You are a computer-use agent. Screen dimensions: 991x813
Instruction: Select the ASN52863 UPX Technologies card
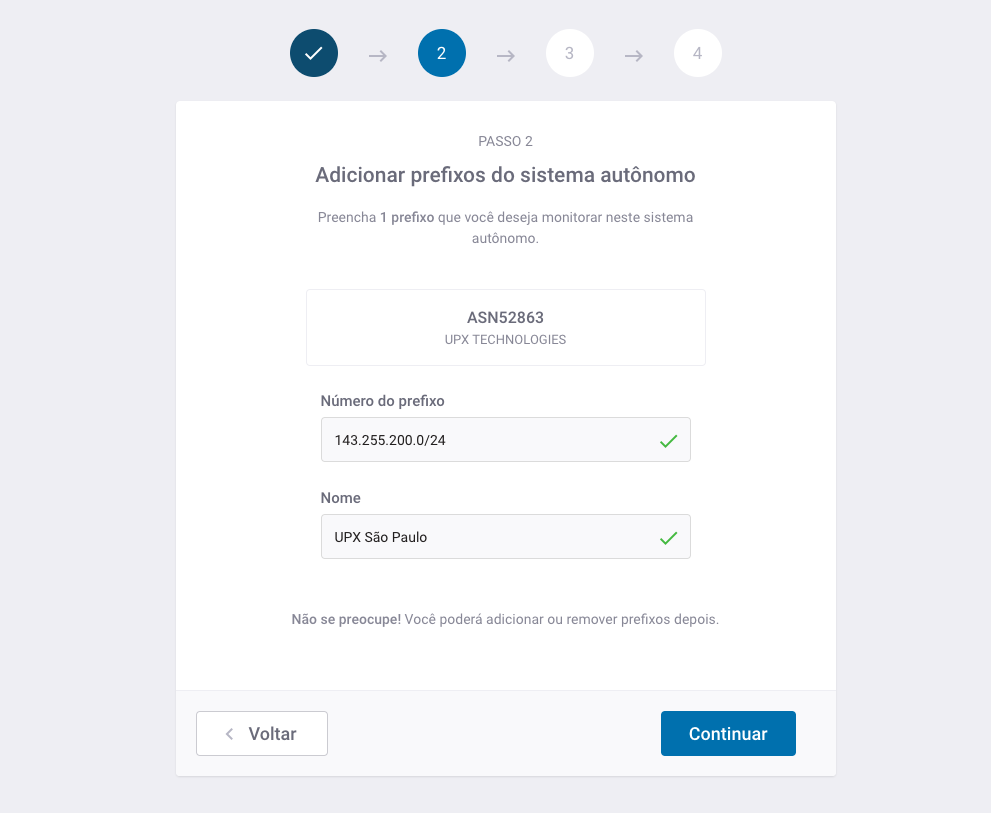click(x=506, y=327)
